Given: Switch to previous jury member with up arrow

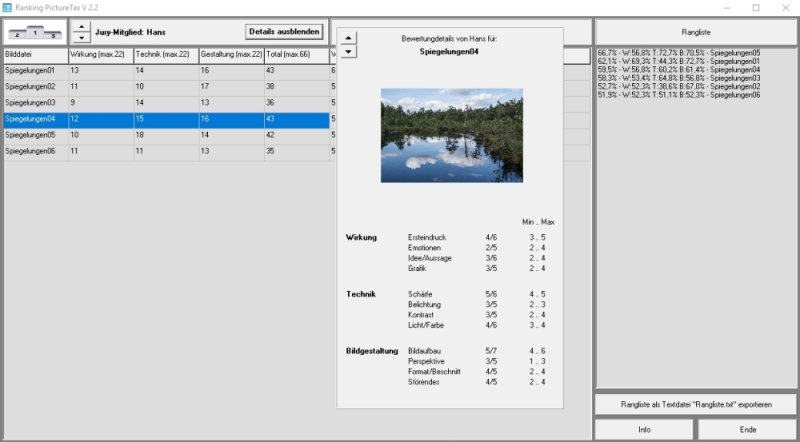Looking at the screenshot, I should tap(81, 25).
